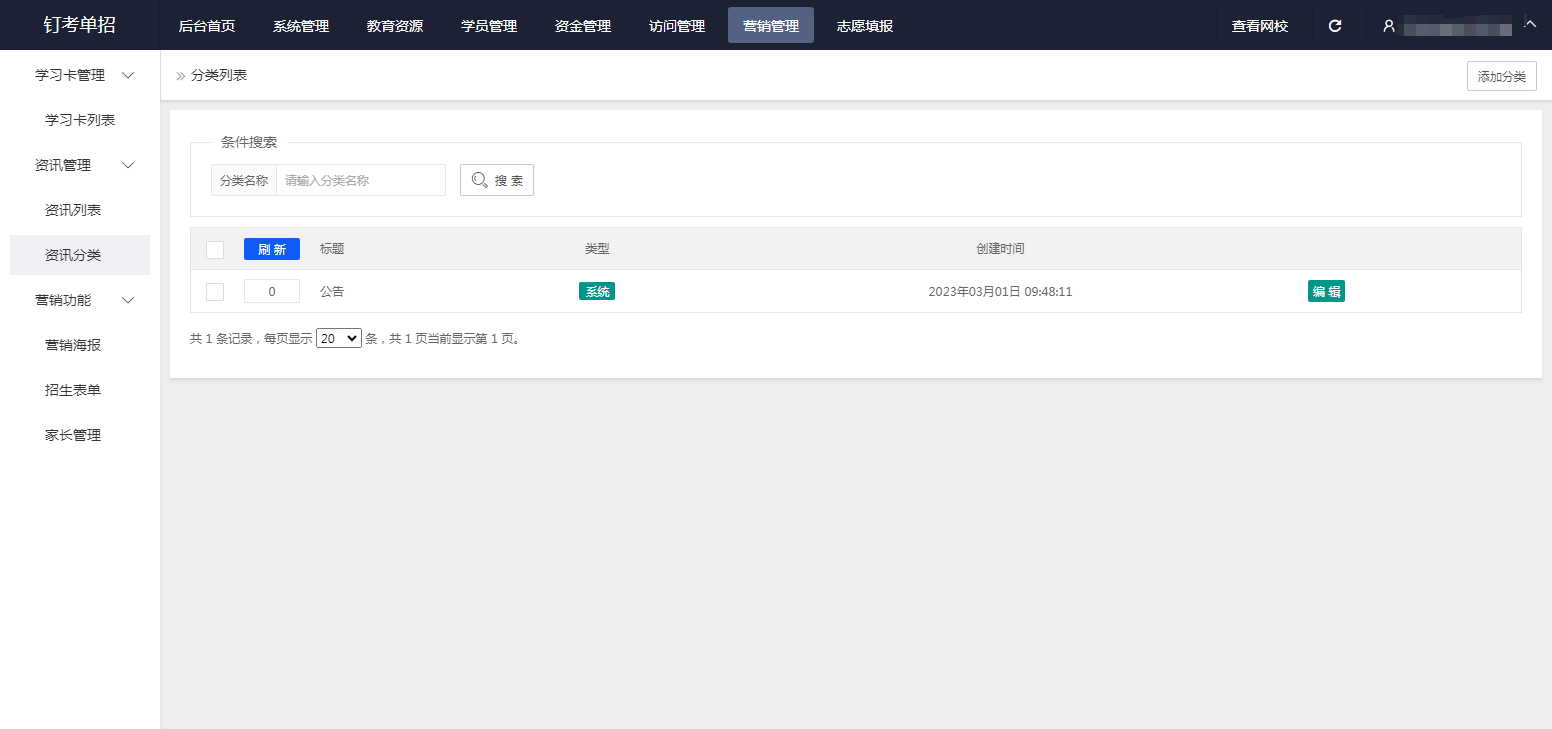
Task: Open the 后台首页 menu
Action: pos(207,26)
